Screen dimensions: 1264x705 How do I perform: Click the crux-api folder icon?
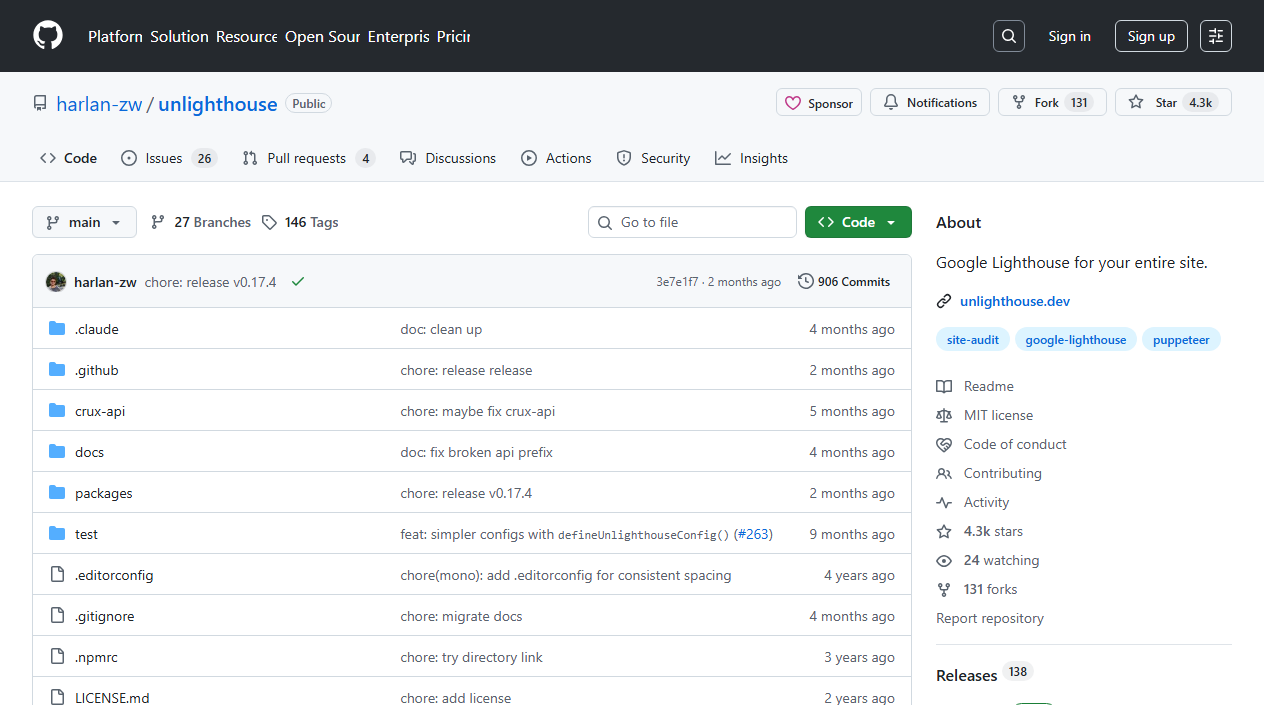click(57, 411)
